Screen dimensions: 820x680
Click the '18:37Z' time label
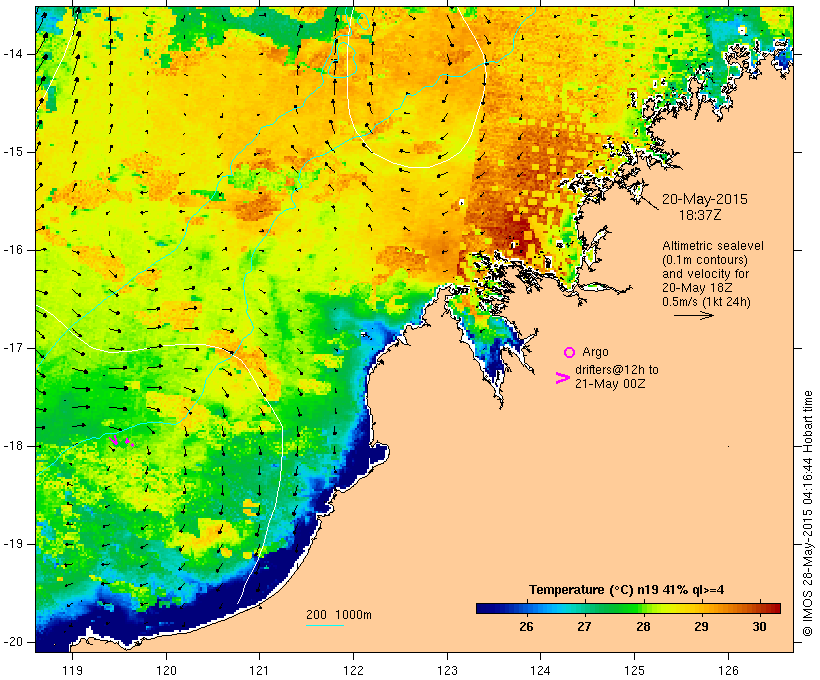pyautogui.click(x=700, y=215)
